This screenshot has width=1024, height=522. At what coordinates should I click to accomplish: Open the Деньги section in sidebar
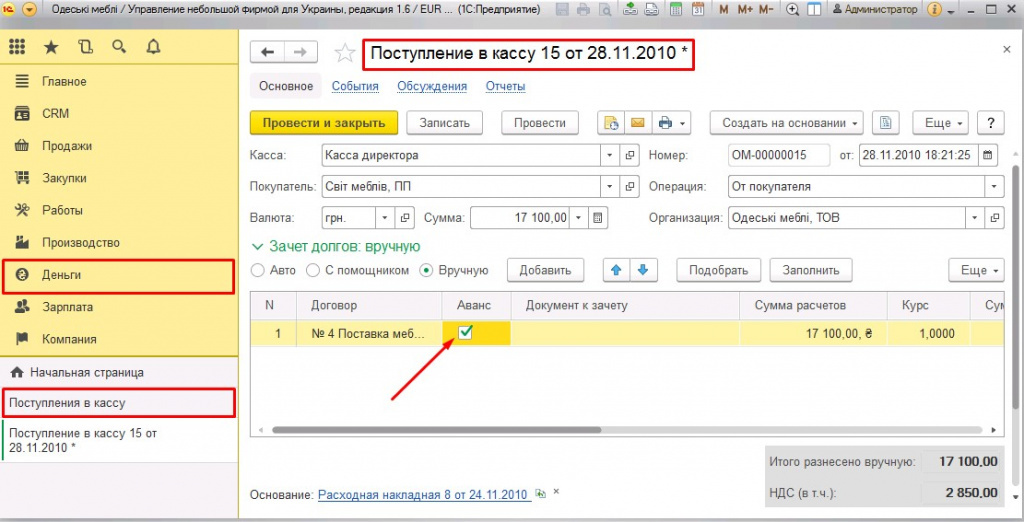(x=62, y=274)
